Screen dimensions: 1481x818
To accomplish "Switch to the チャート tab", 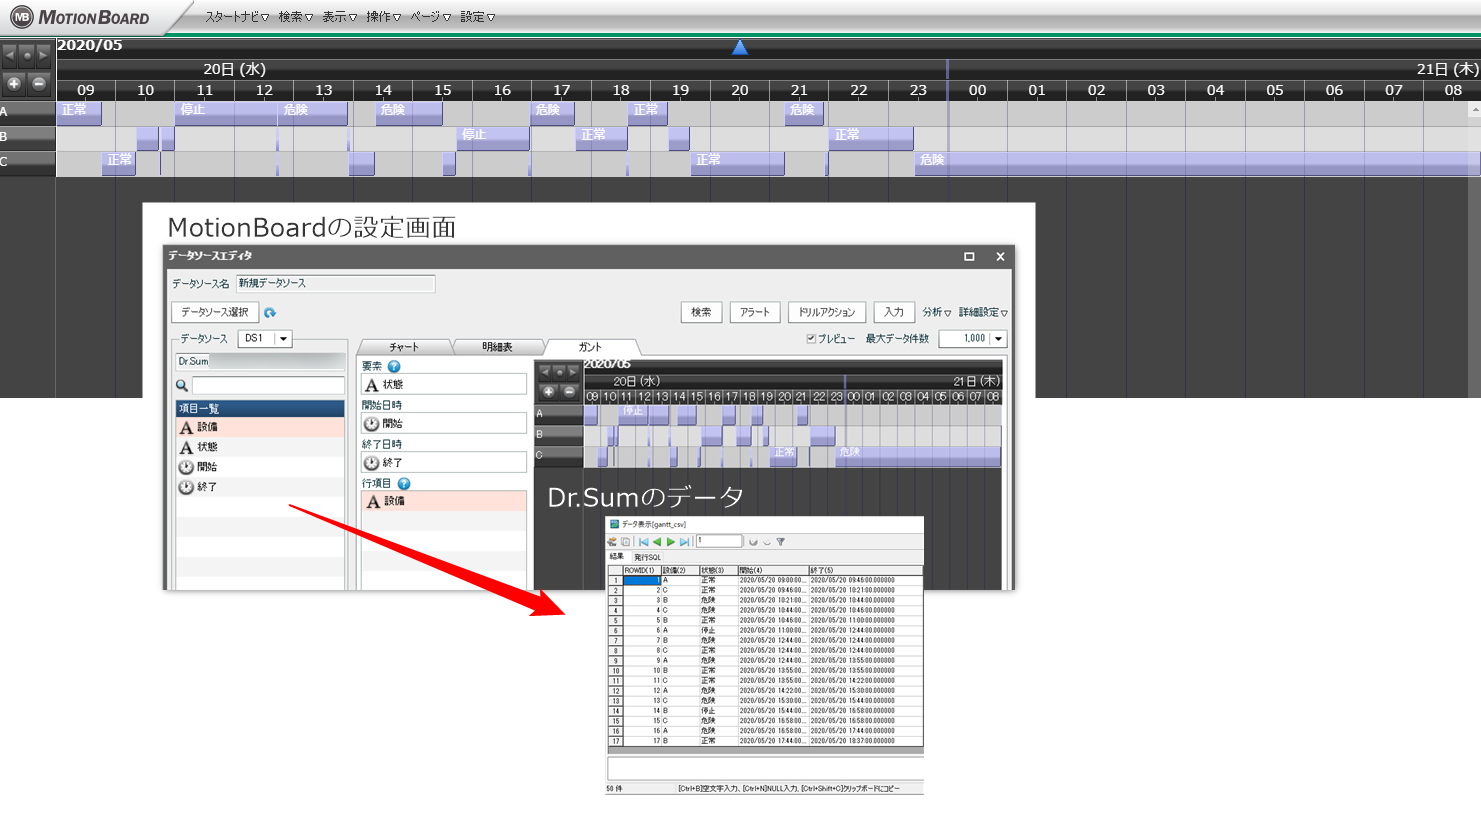I will click(x=404, y=347).
